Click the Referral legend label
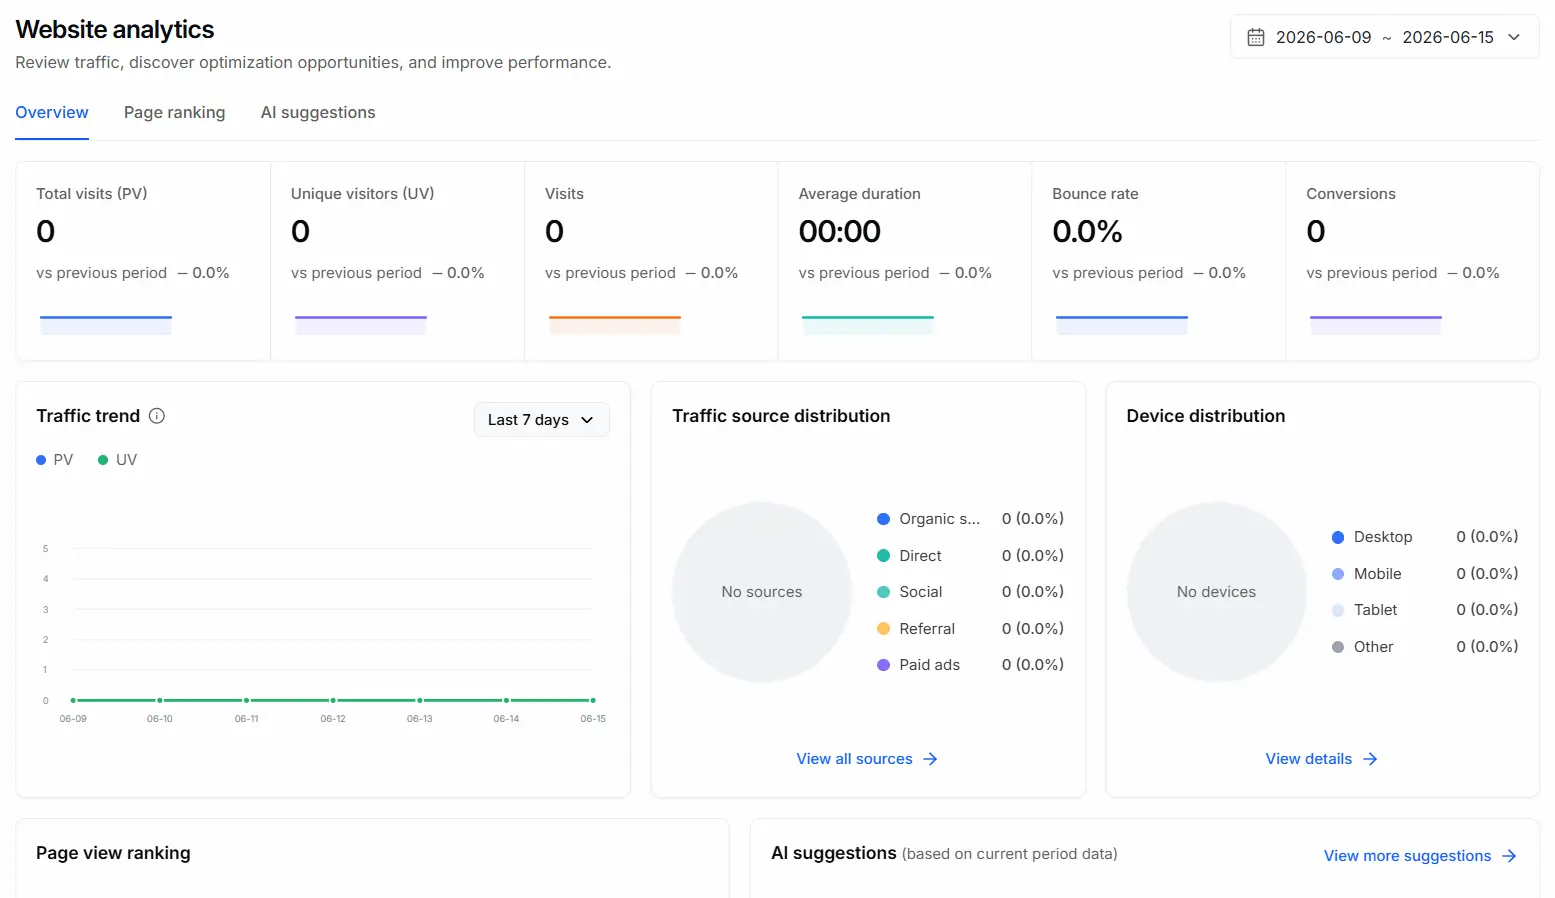Viewport: 1555px width, 898px height. point(927,629)
